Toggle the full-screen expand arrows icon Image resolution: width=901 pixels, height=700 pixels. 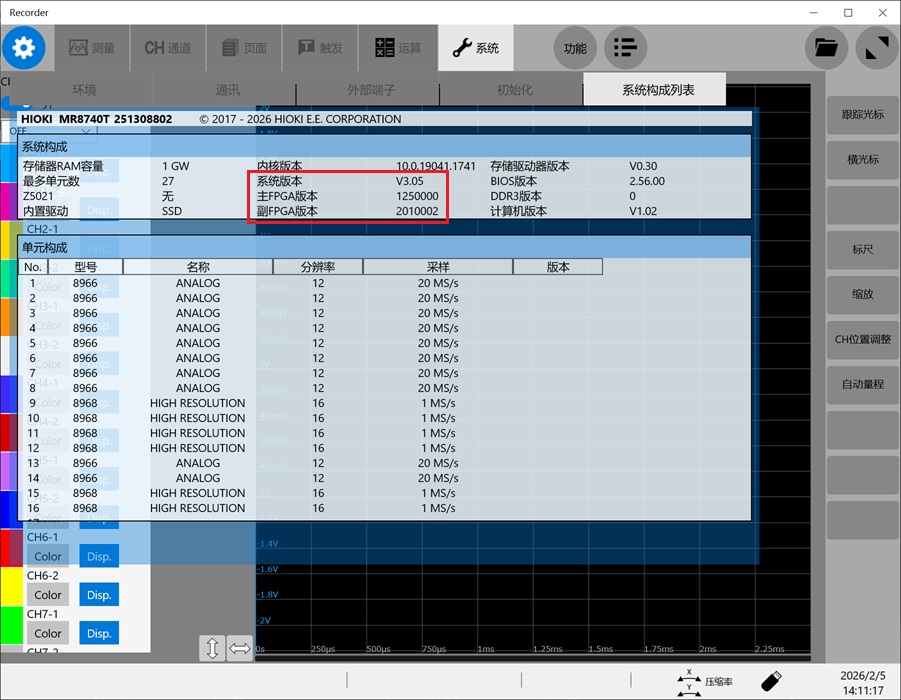click(x=877, y=48)
